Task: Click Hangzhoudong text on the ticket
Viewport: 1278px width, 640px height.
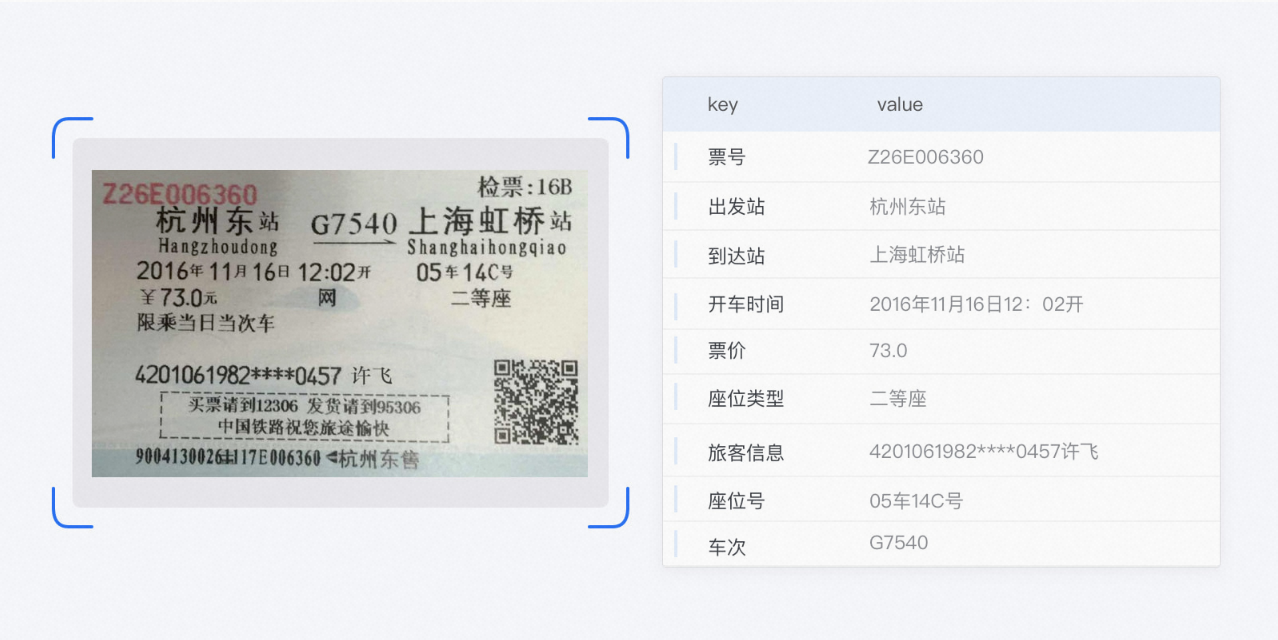Action: [218, 246]
